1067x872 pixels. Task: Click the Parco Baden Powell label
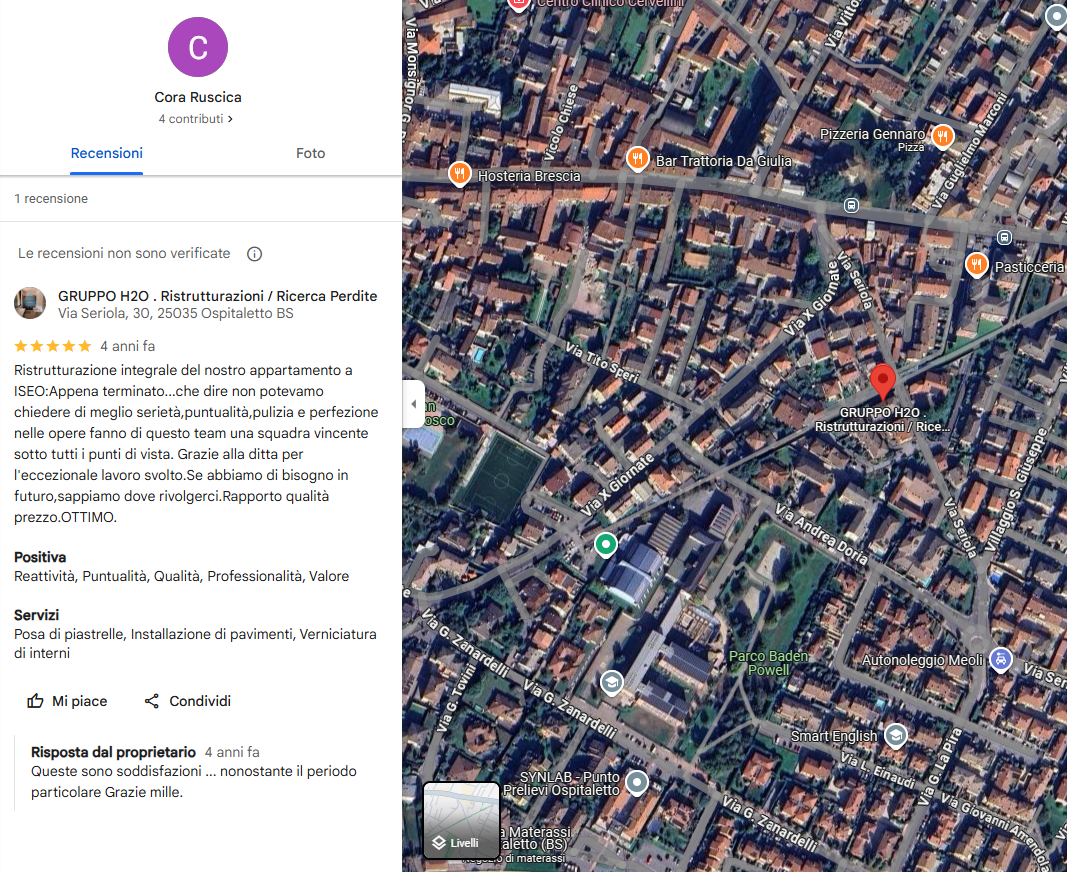pos(768,662)
